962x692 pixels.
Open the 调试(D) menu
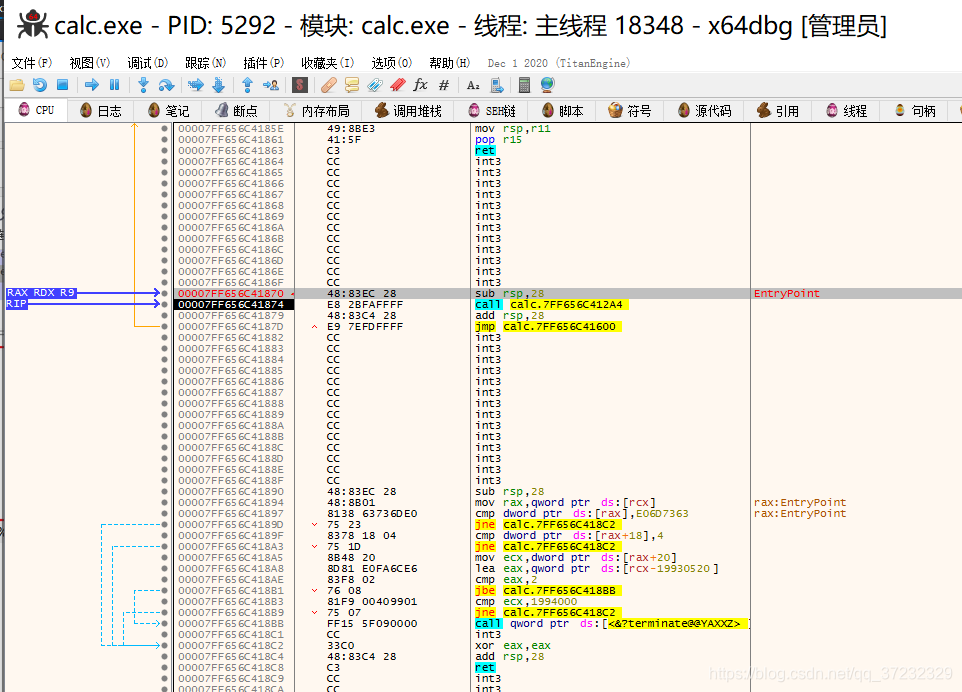[x=148, y=63]
